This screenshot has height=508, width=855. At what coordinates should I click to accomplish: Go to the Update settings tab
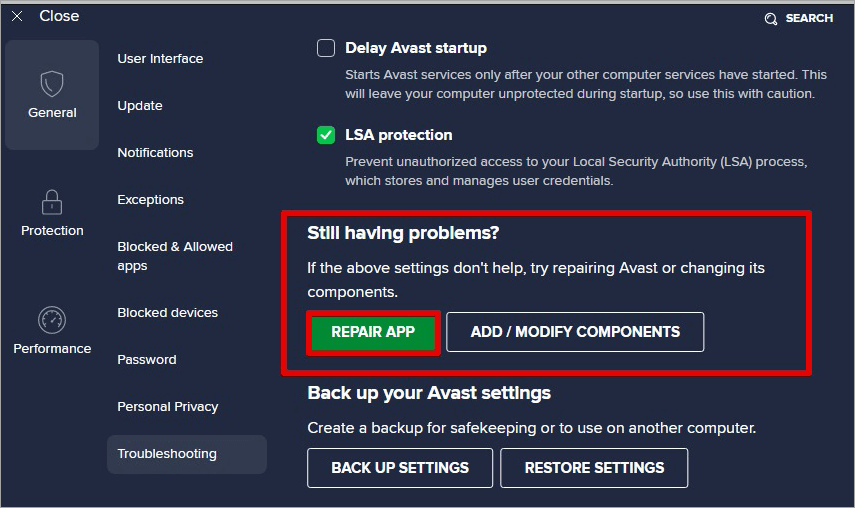tap(140, 106)
